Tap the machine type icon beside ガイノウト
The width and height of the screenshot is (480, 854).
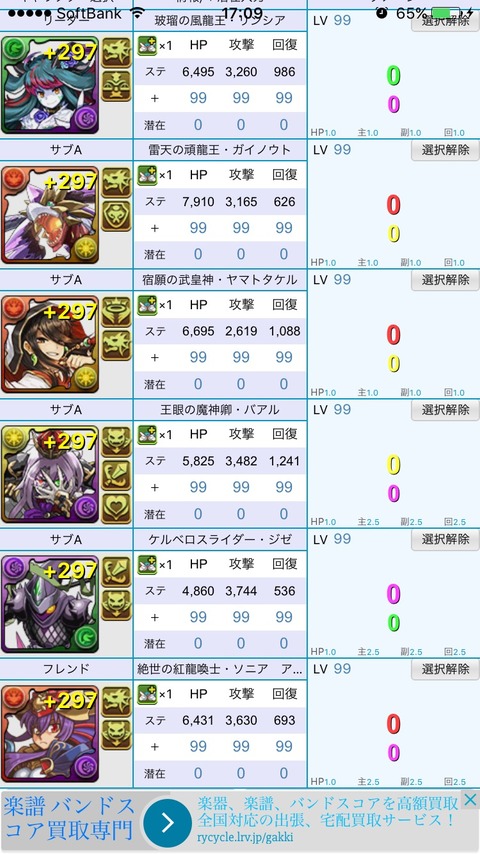point(116,216)
